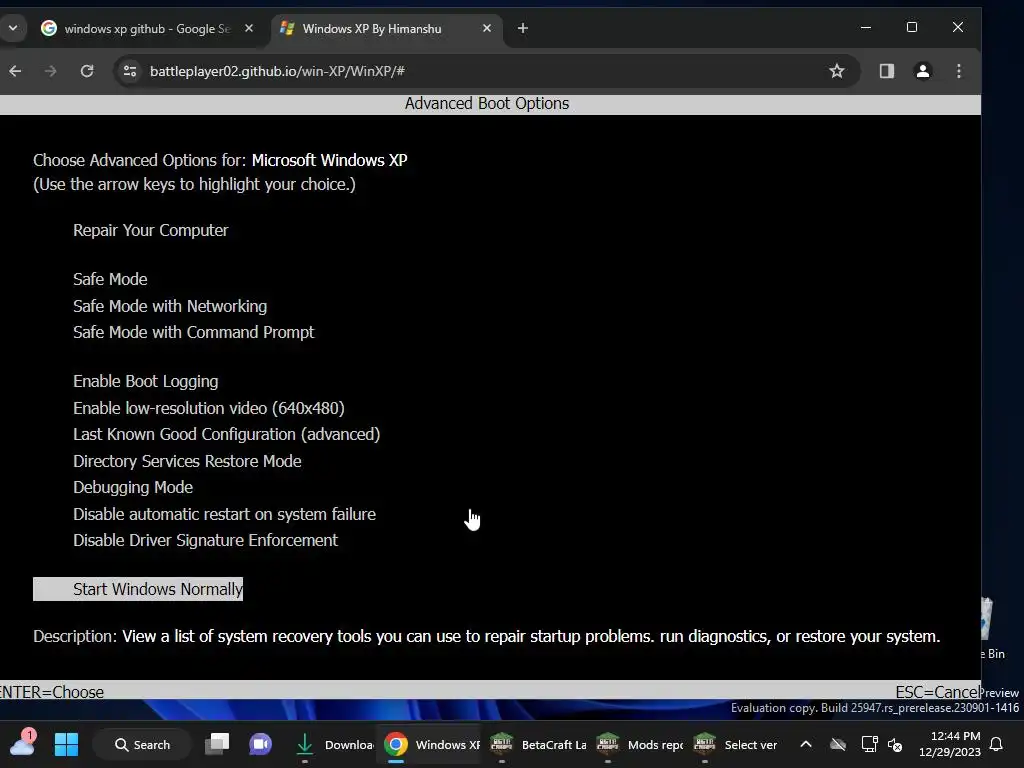Reload the current page
This screenshot has width=1024, height=768.
tap(87, 71)
